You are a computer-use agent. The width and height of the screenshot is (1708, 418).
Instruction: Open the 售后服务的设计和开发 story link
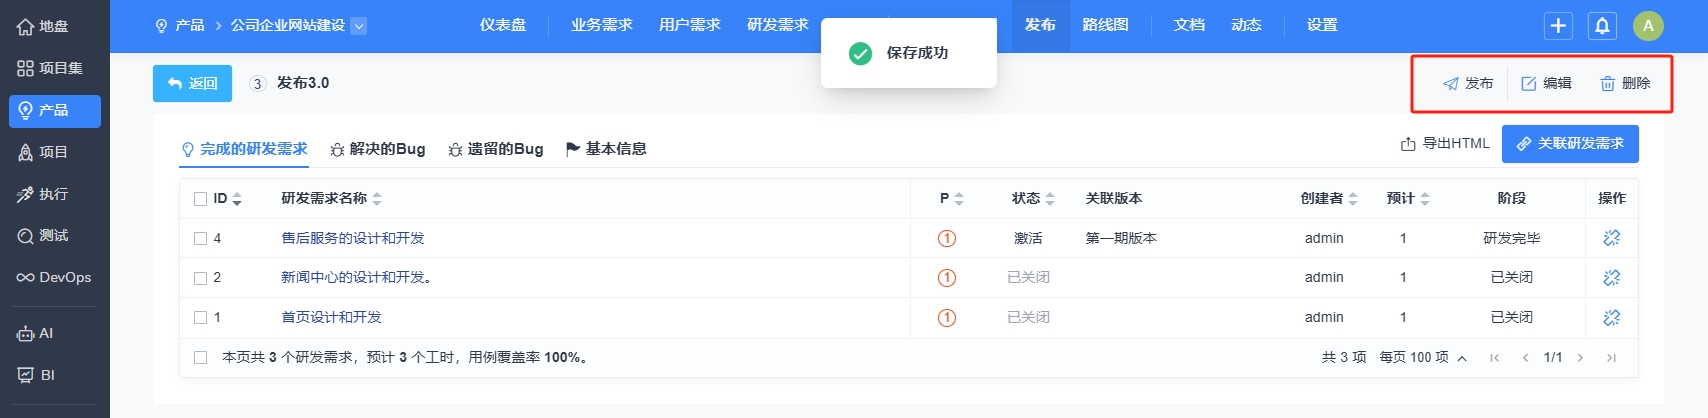click(x=353, y=238)
